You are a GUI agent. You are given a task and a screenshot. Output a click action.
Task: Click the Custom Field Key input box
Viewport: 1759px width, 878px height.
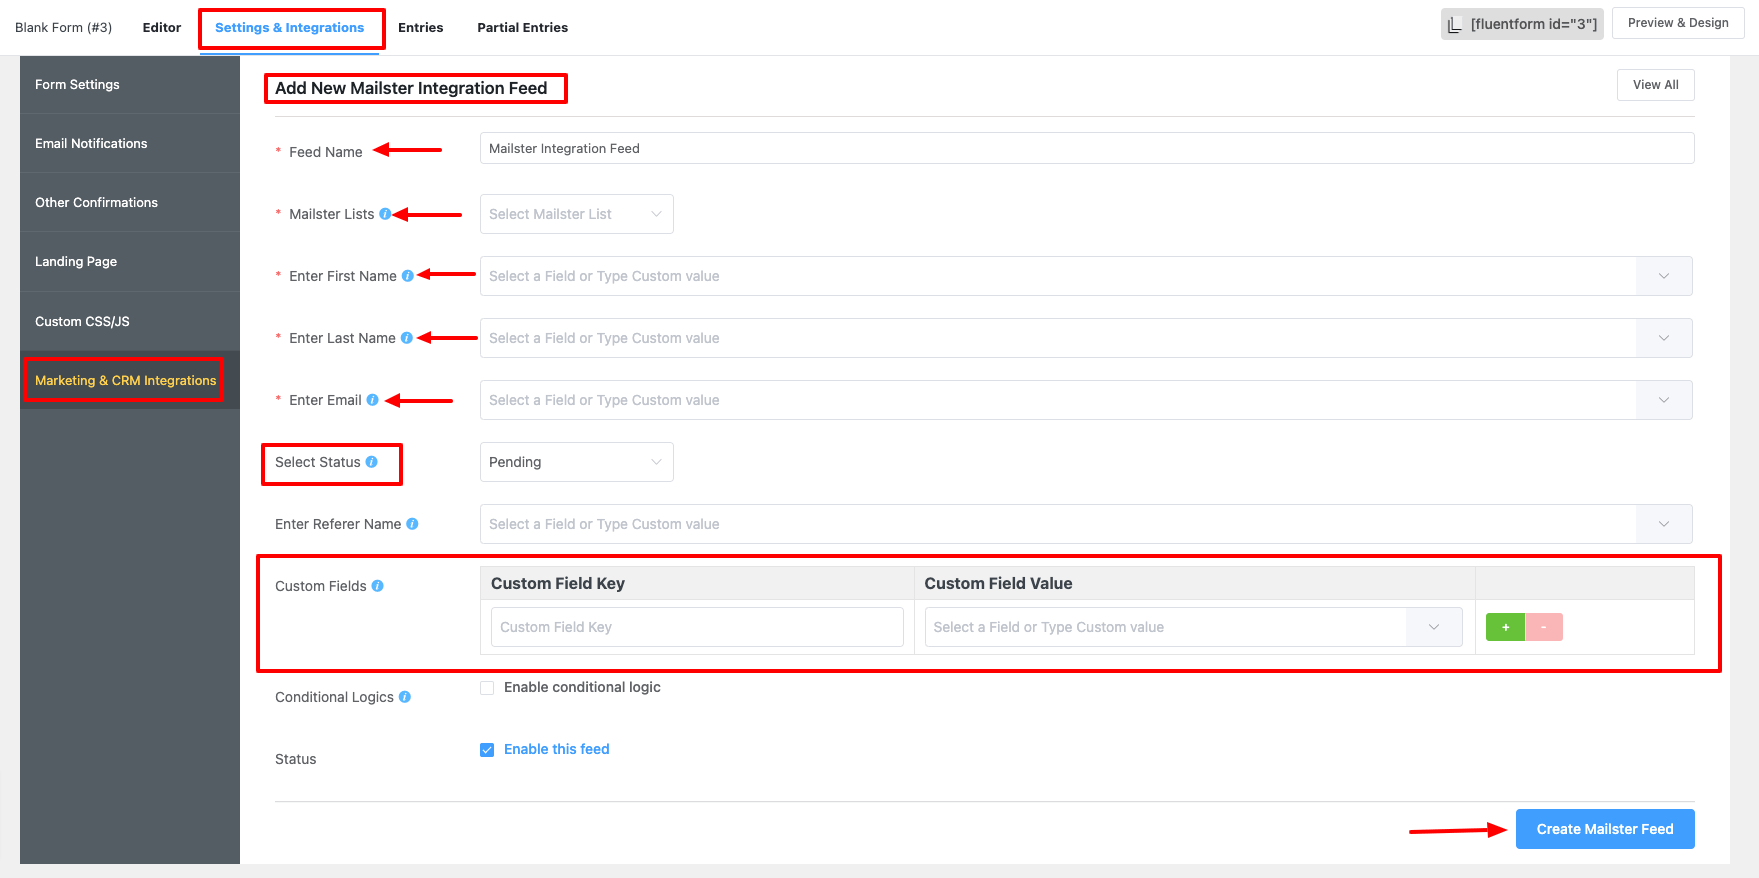tap(697, 627)
